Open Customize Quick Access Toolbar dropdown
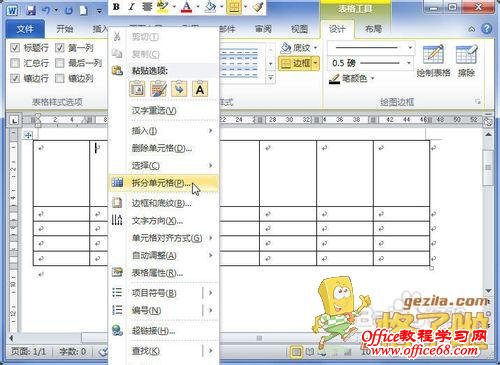Screen dimensions: 500x365 click(x=99, y=11)
